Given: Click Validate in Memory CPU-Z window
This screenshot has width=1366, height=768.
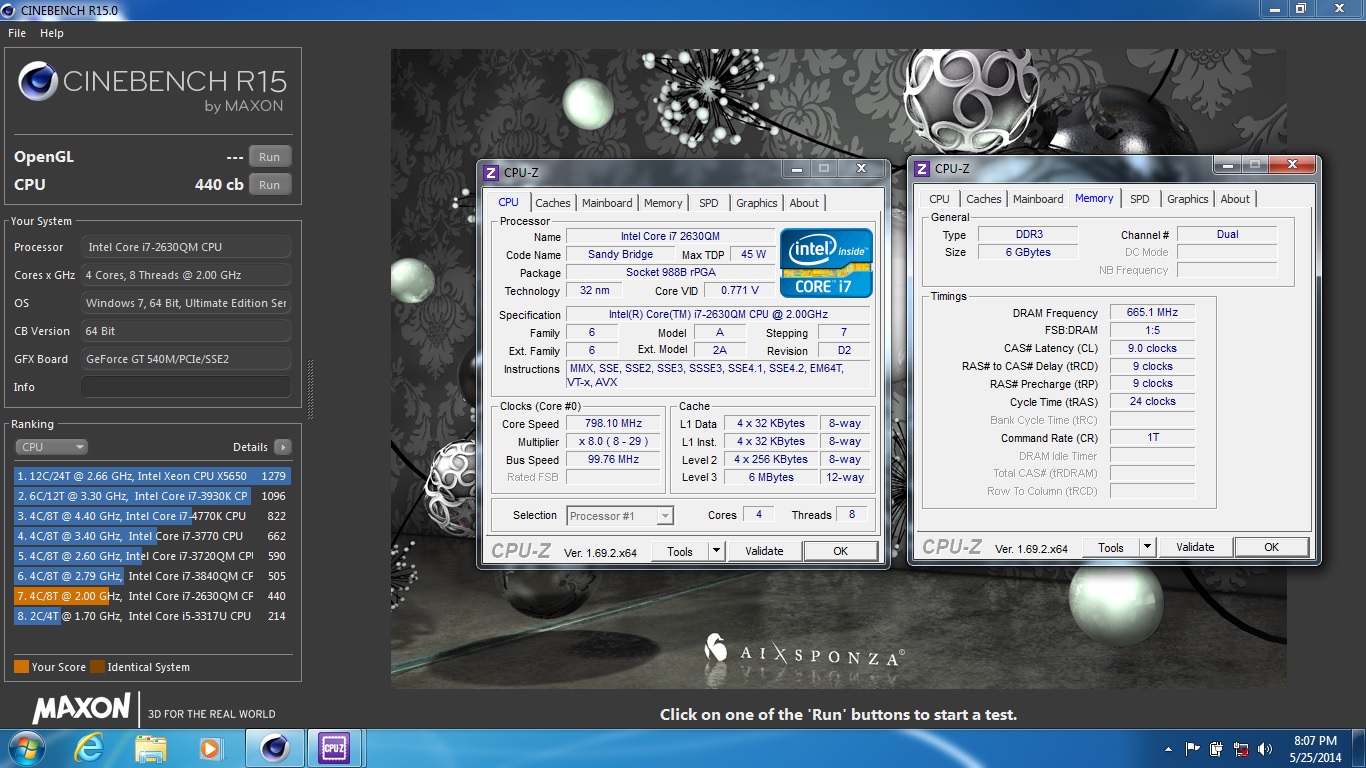Looking at the screenshot, I should point(1195,547).
